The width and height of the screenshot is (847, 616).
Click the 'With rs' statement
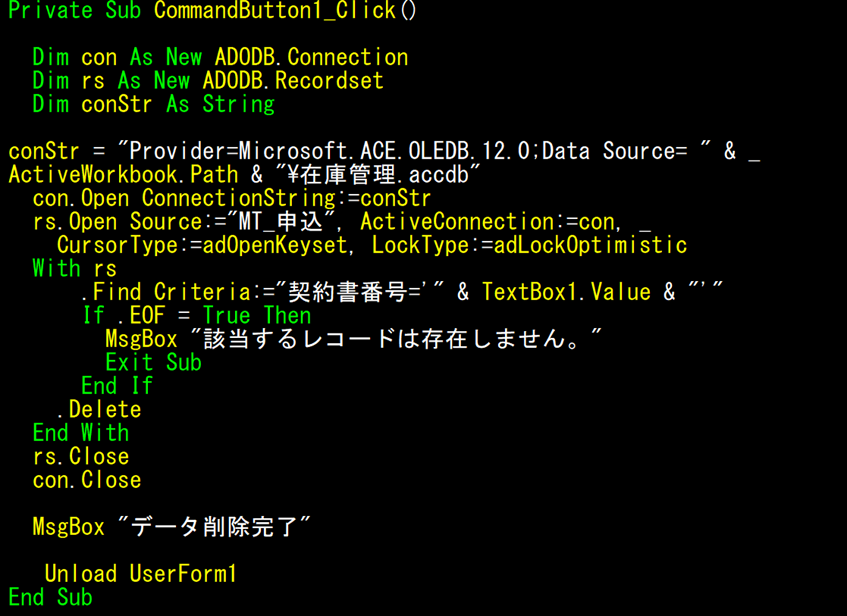coord(75,269)
